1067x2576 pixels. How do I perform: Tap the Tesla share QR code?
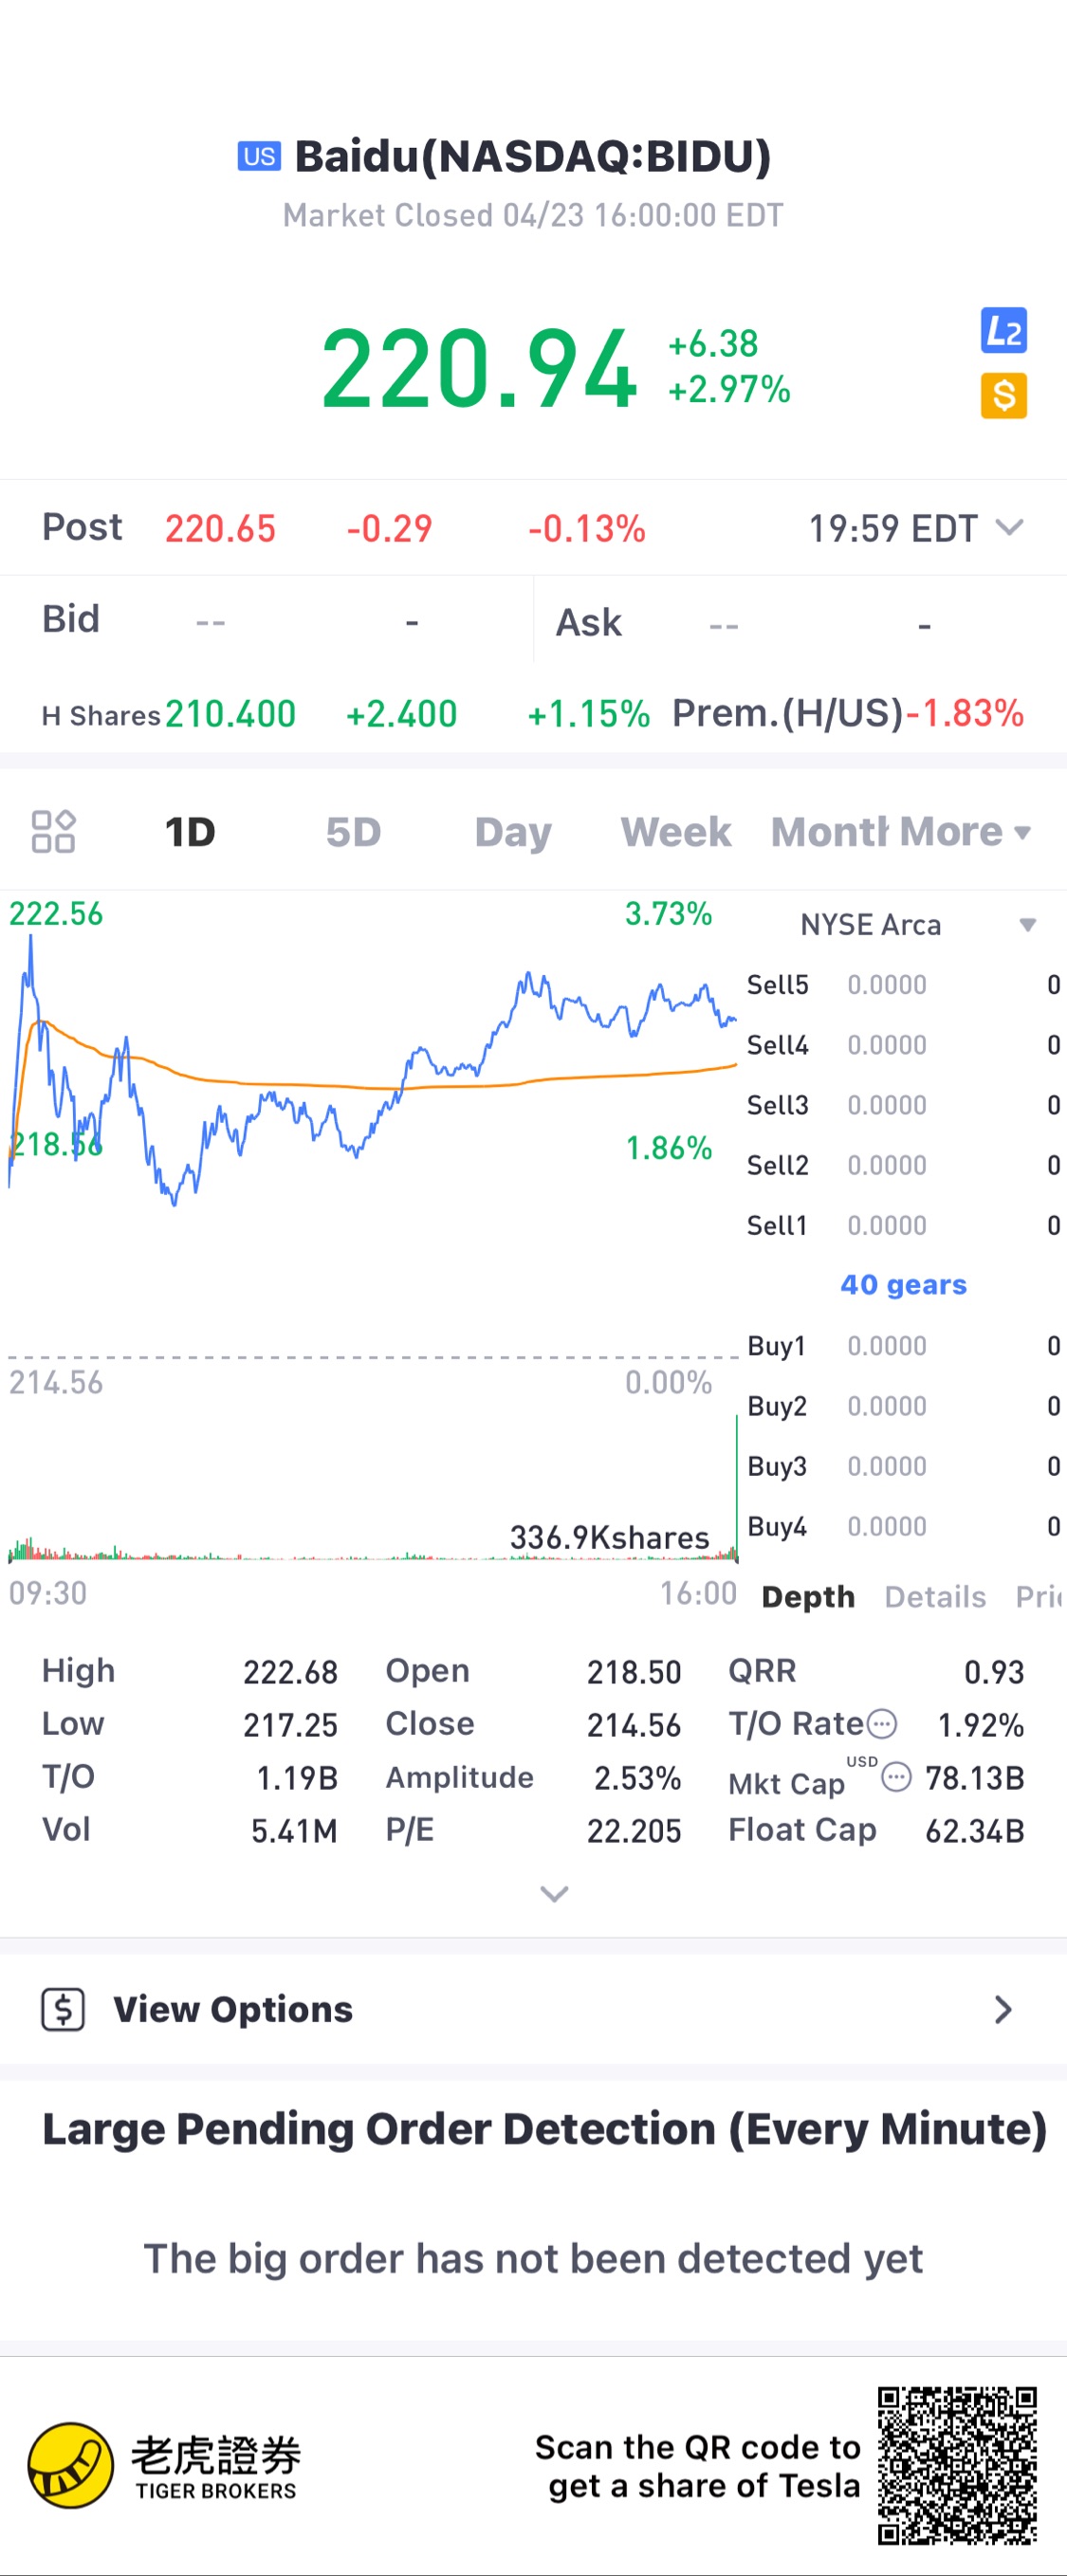[956, 2465]
